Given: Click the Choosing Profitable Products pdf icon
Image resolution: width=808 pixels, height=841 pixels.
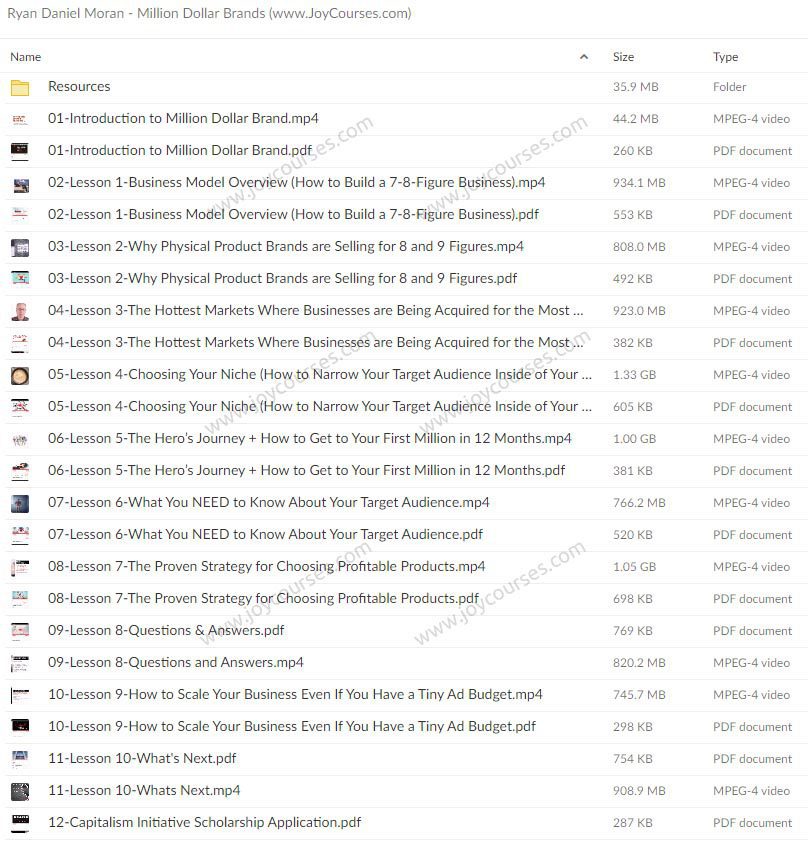Looking at the screenshot, I should (x=20, y=599).
